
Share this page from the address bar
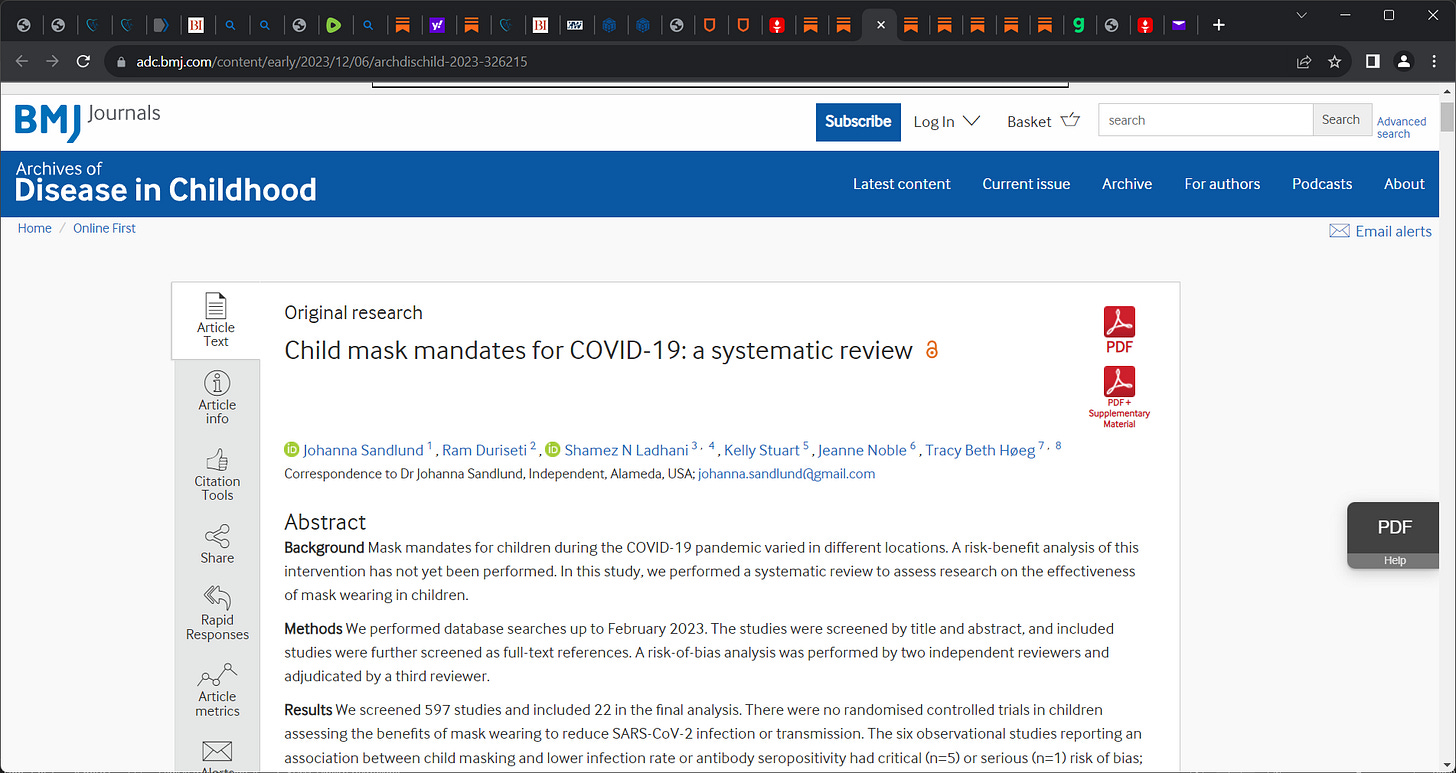click(1304, 62)
